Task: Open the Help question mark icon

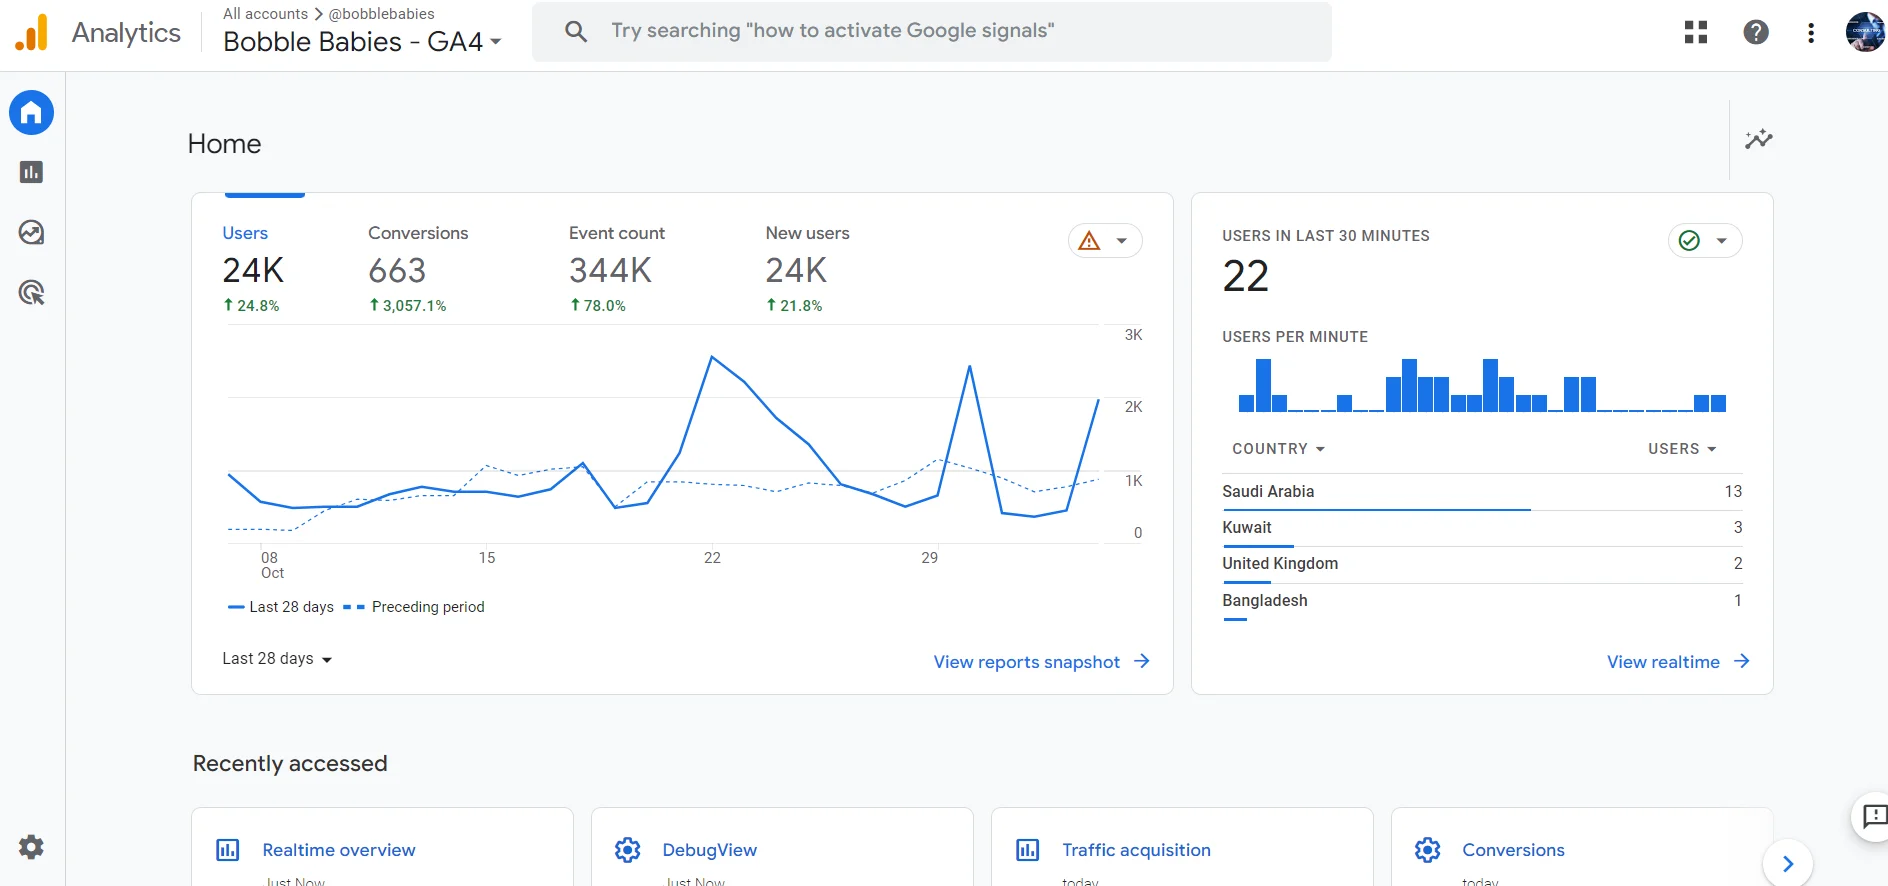Action: 1756,32
